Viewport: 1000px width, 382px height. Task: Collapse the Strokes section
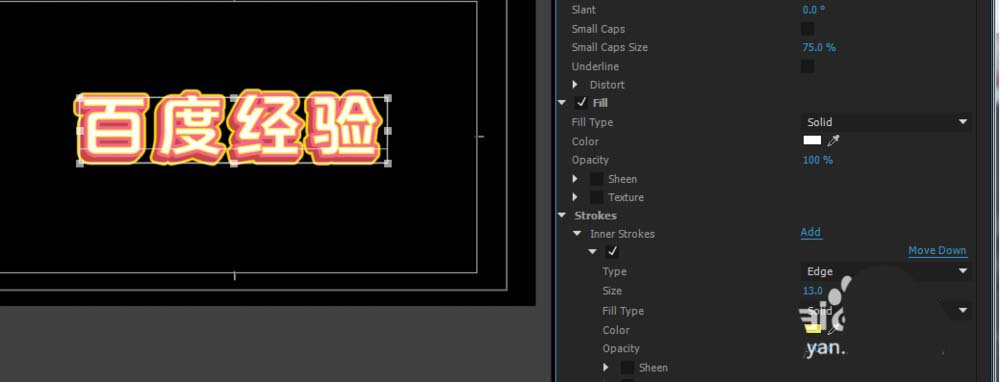tap(562, 216)
